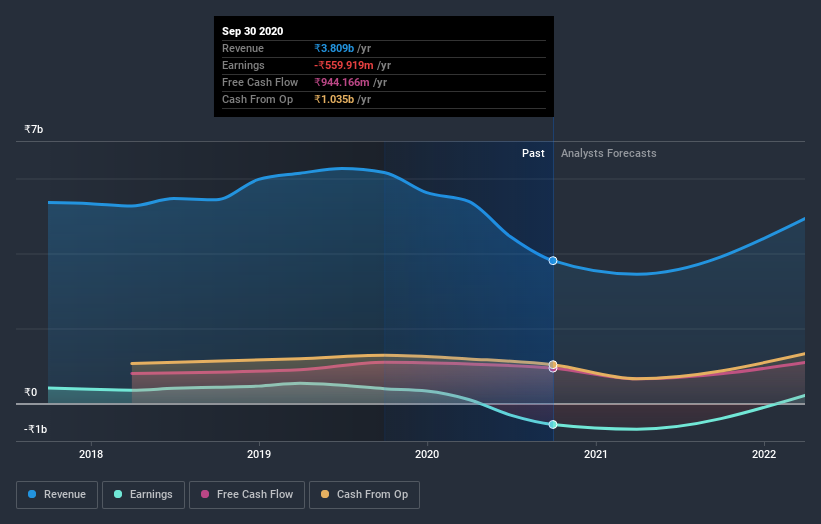Click the Revenue row label in tooltip
This screenshot has height=524, width=821.
coord(243,49)
